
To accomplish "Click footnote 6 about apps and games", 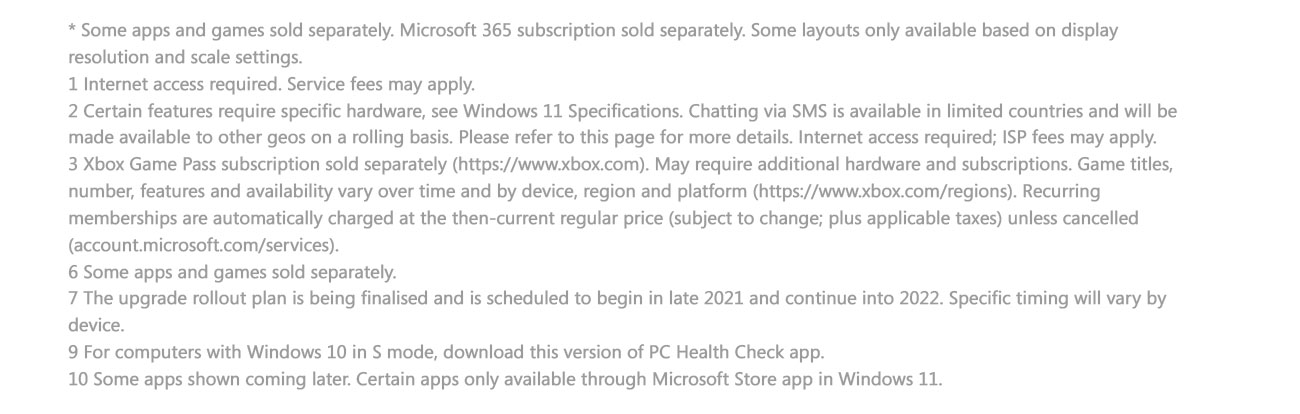I will (x=232, y=272).
